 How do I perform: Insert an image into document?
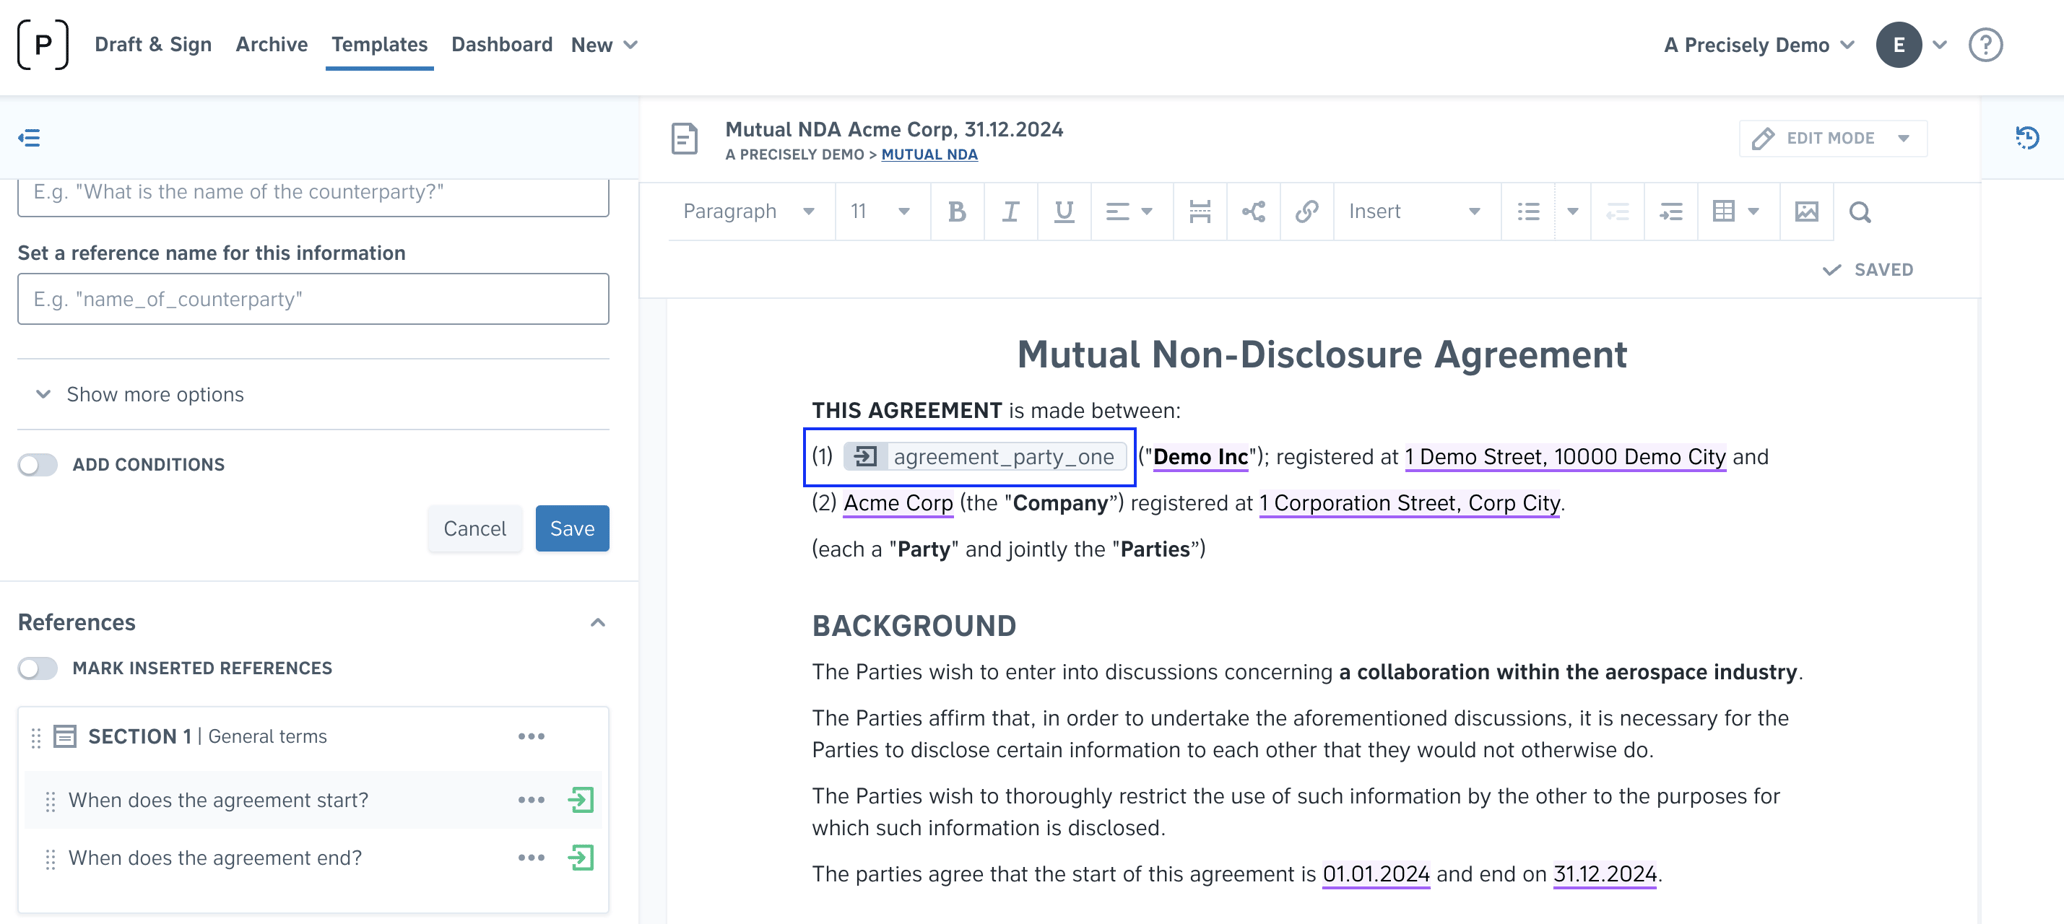coord(1807,212)
